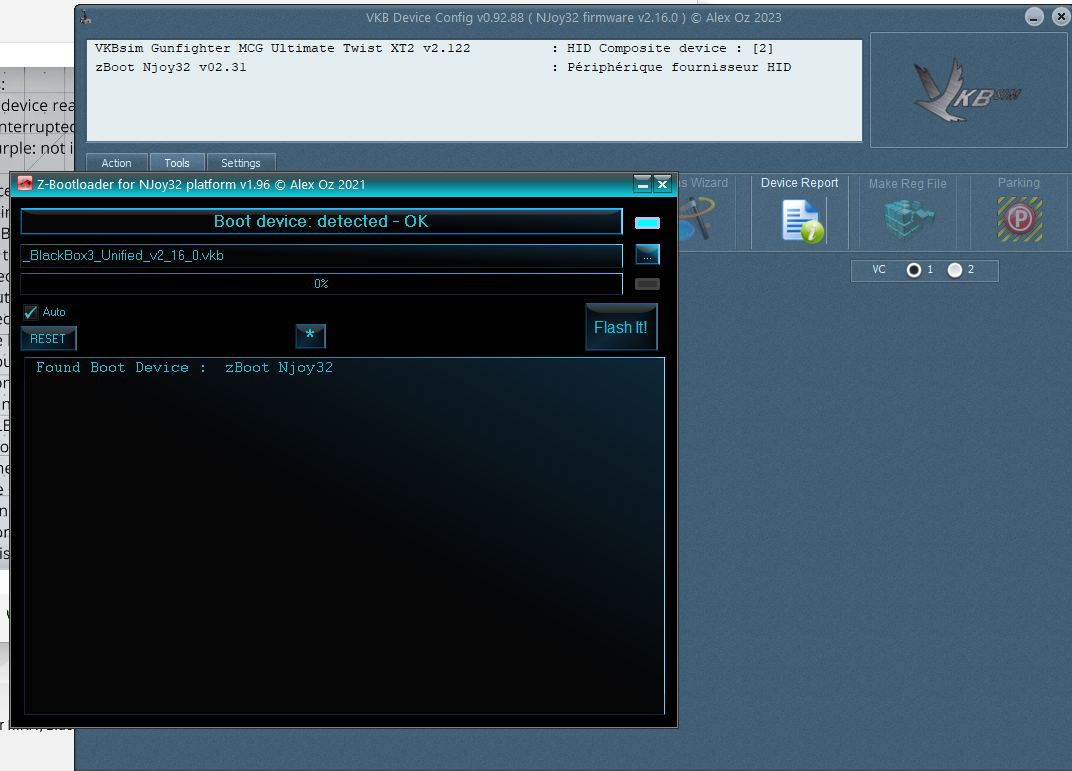
Task: Click the HID Composite device text
Action: click(670, 49)
